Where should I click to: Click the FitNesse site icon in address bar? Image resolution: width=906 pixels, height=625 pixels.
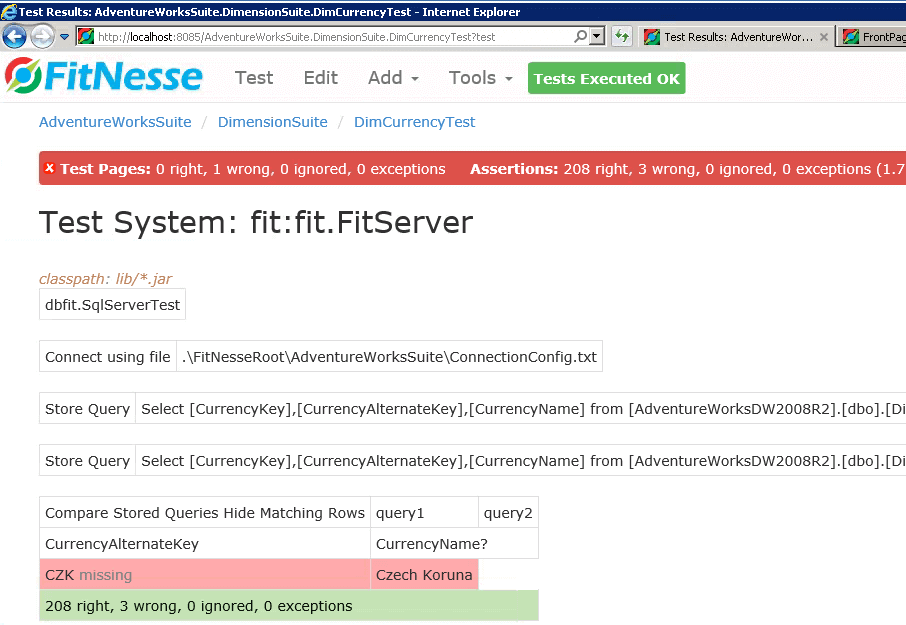click(x=86, y=36)
